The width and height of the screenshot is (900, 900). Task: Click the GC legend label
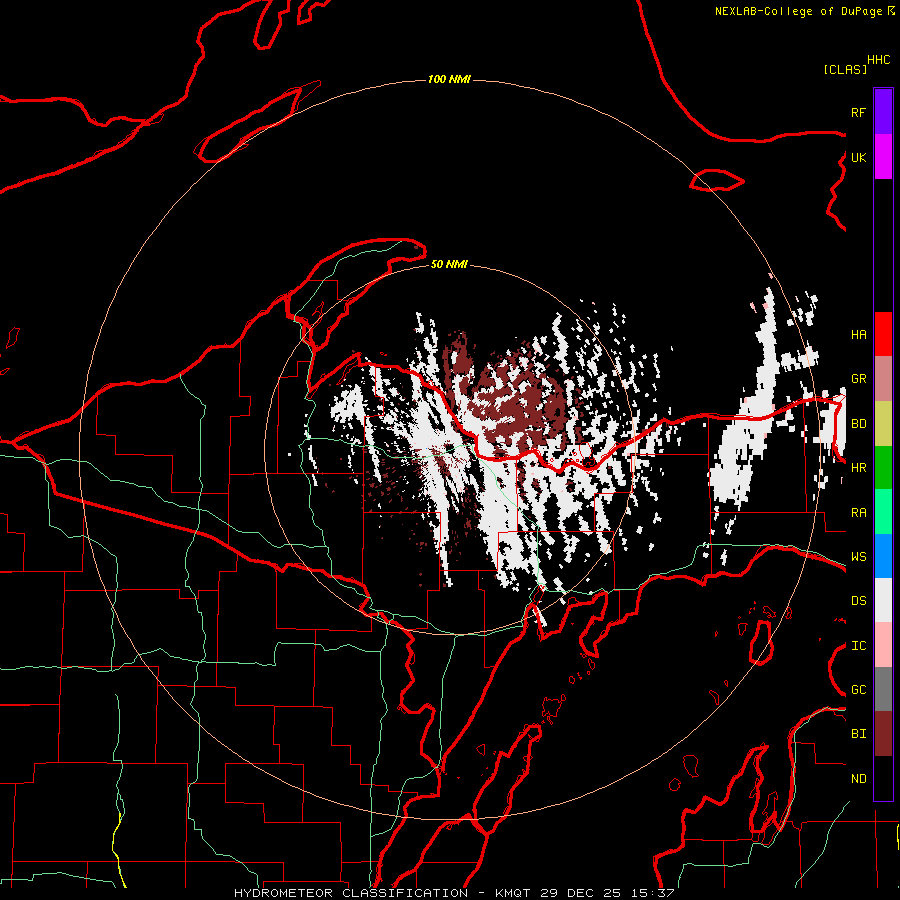point(858,690)
